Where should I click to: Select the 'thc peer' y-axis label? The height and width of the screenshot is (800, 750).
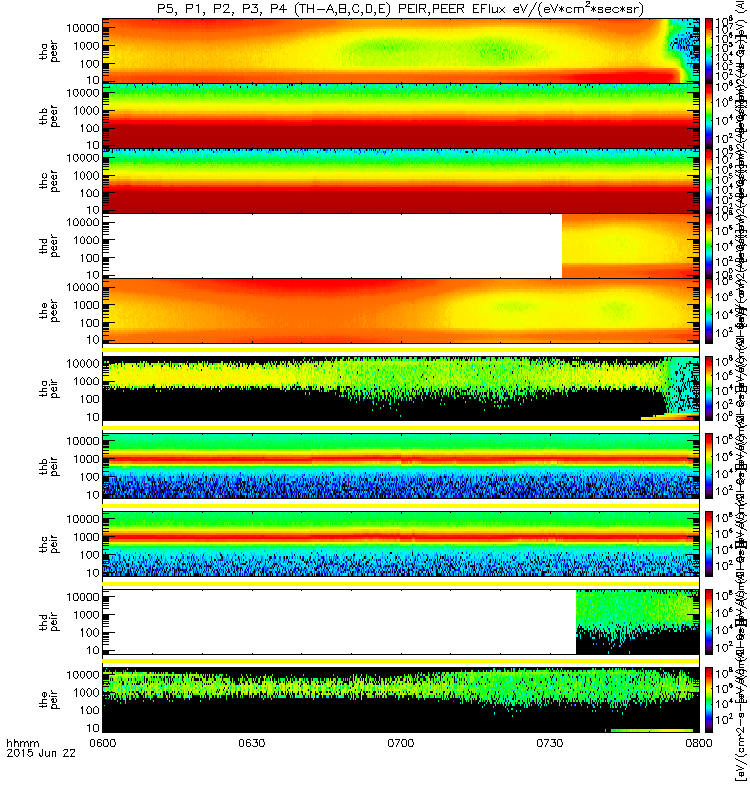49,181
